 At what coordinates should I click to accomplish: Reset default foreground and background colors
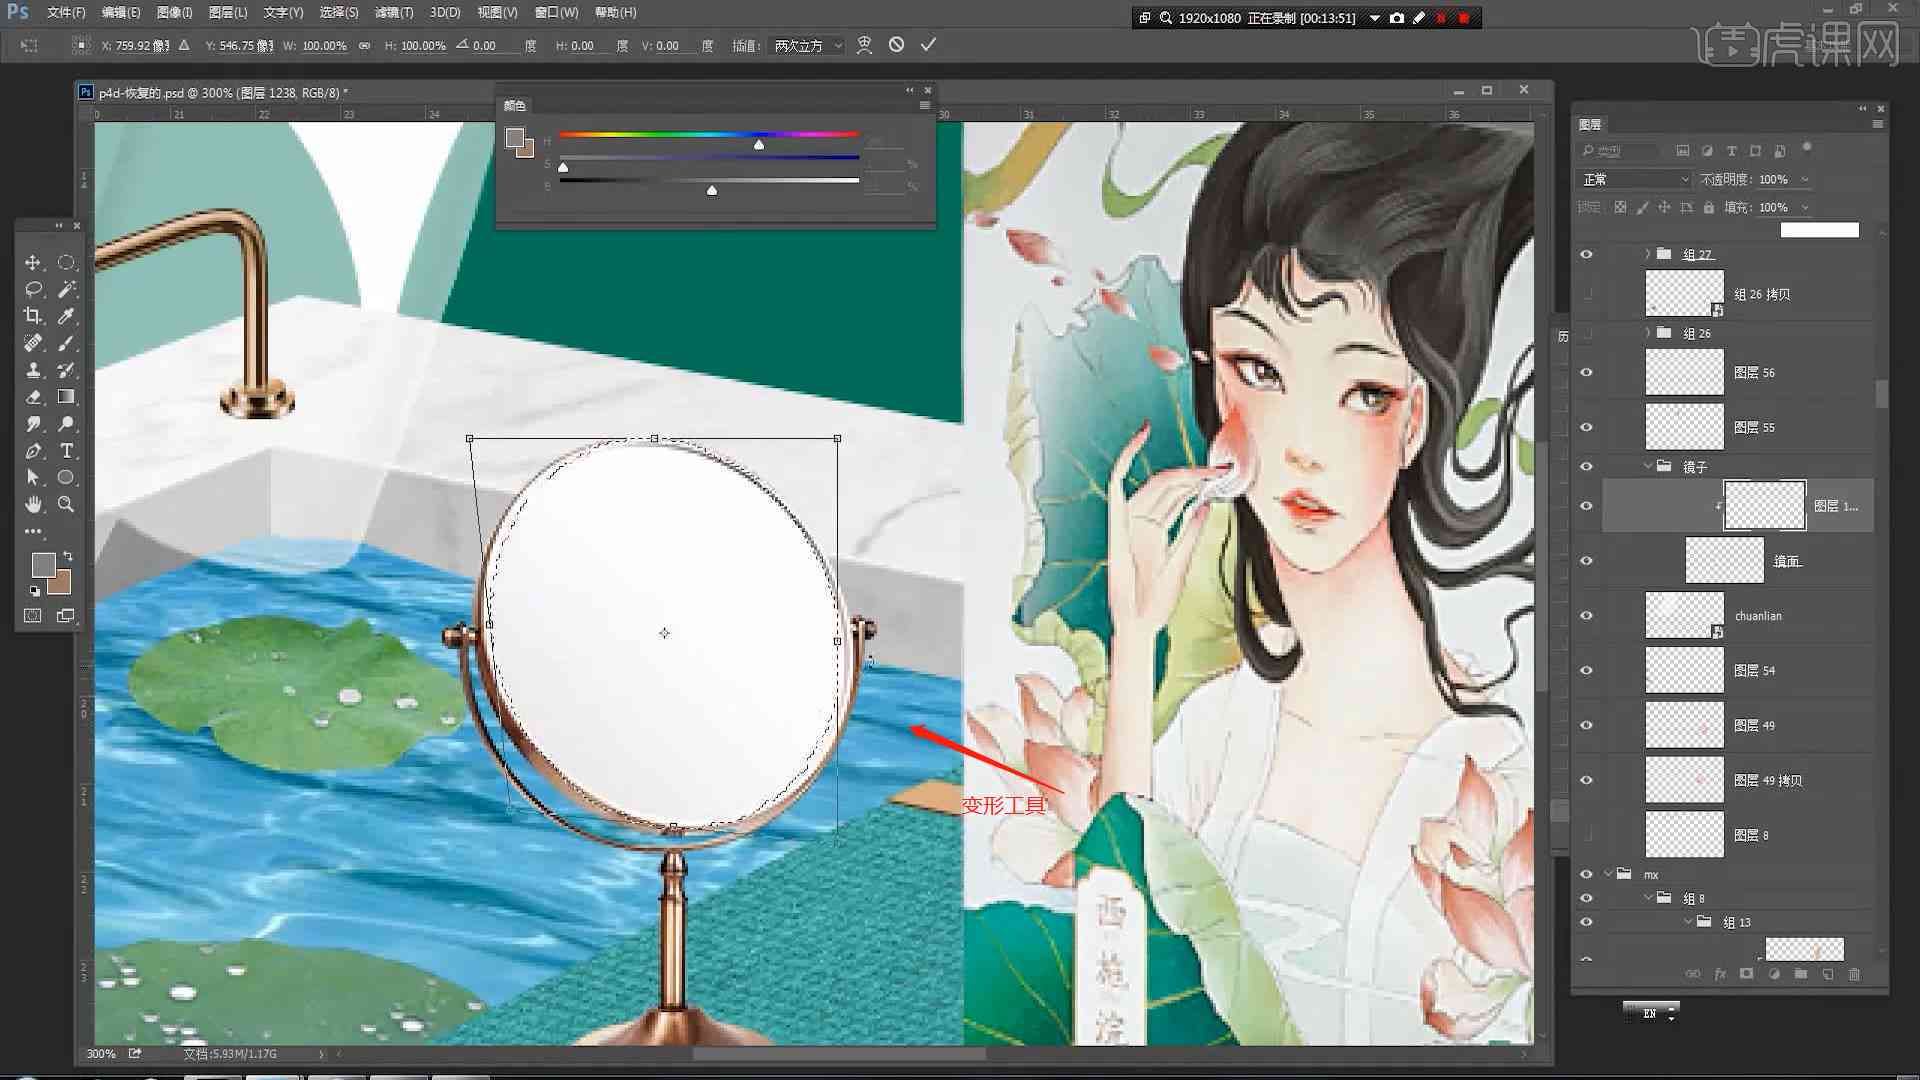(34, 591)
